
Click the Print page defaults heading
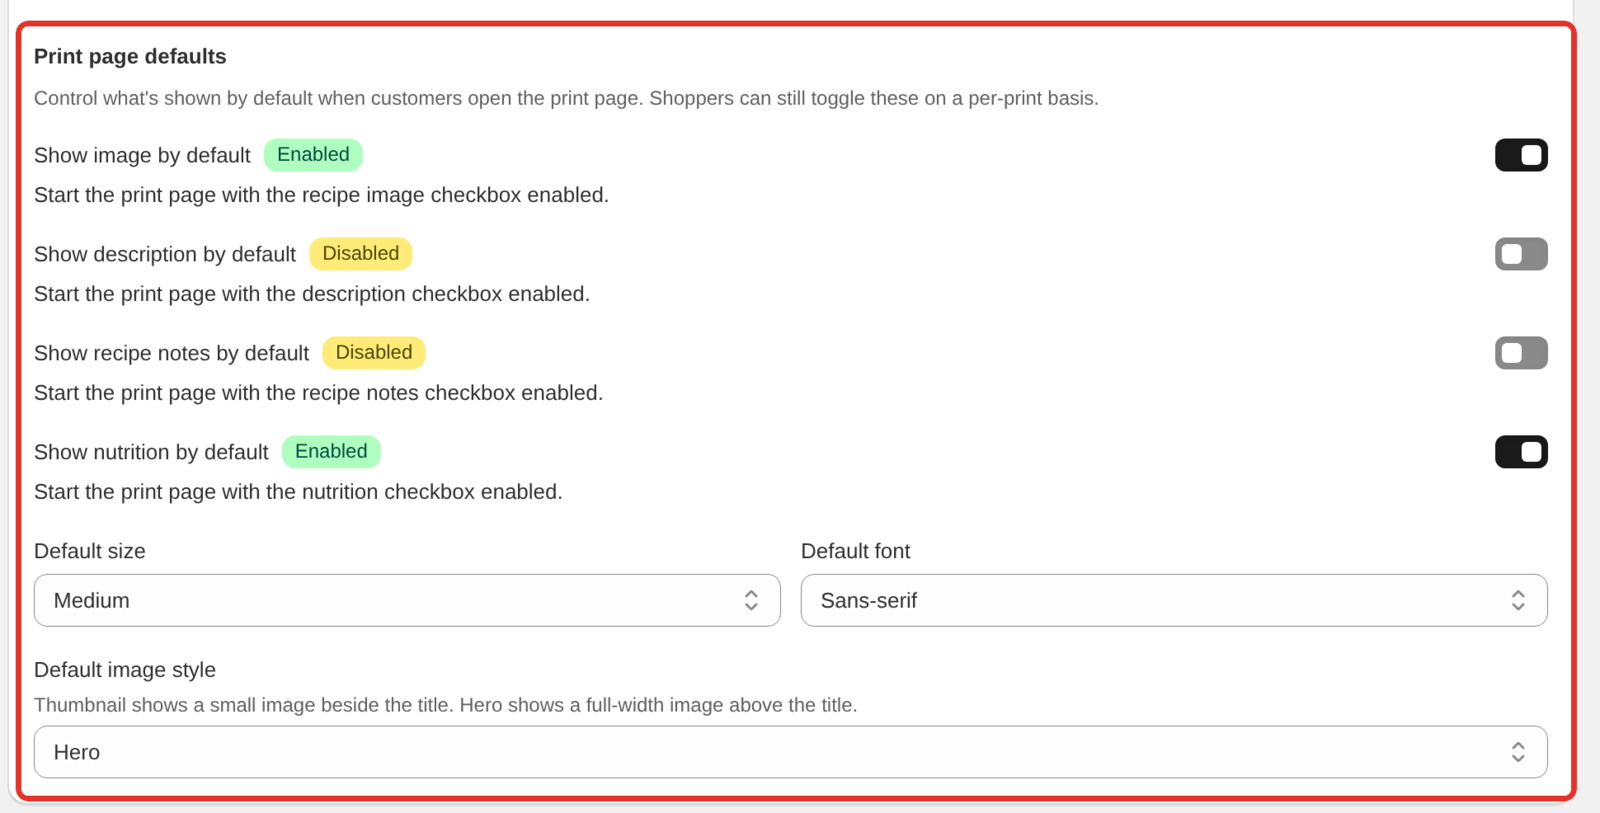point(130,57)
